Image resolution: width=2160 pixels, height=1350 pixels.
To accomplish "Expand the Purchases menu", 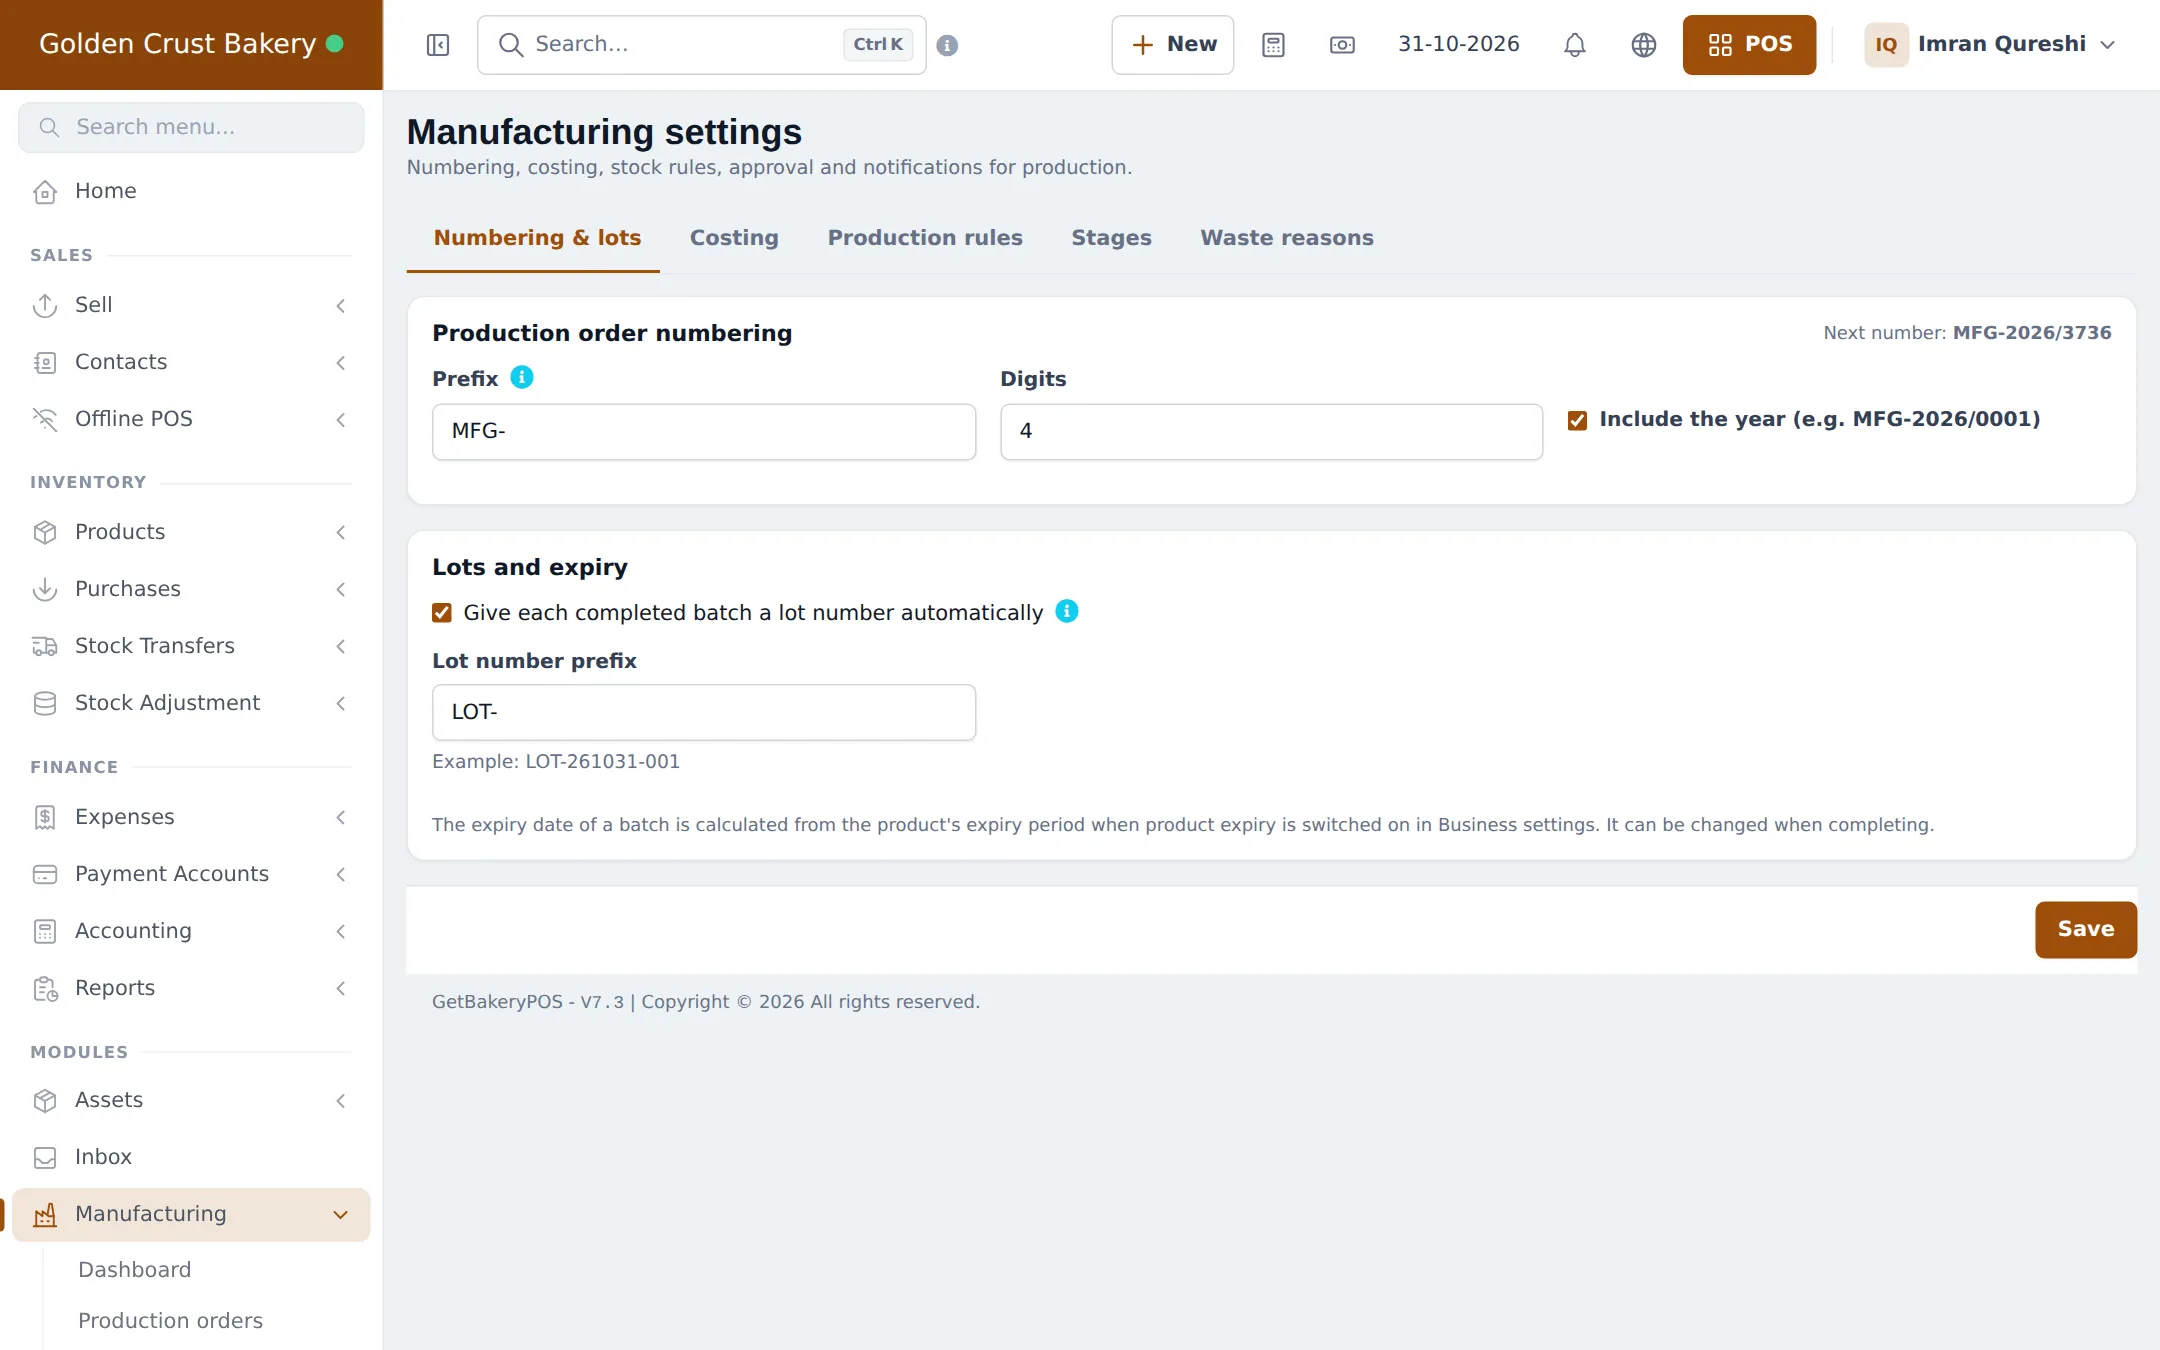I will tap(191, 589).
